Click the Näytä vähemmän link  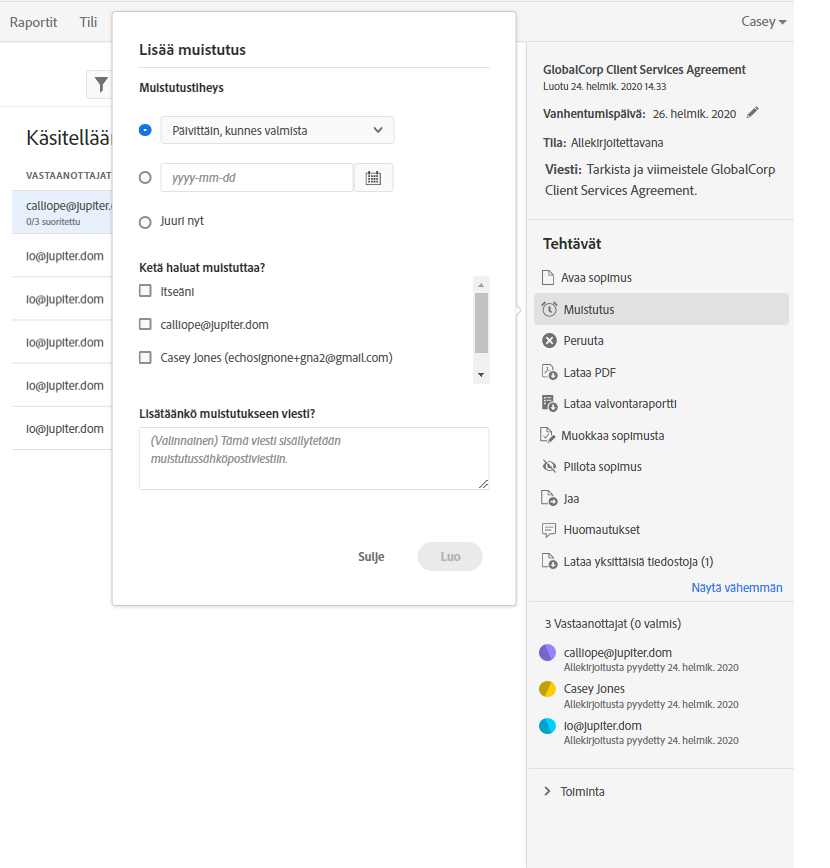(736, 588)
